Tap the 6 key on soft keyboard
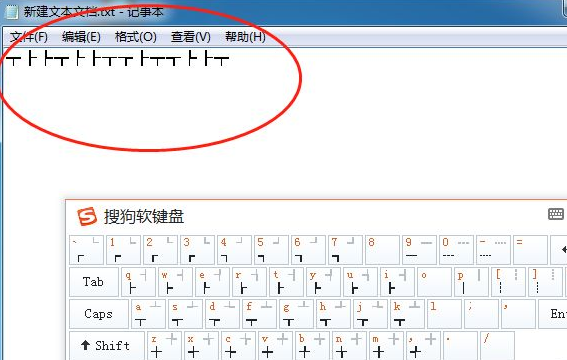This screenshot has height=360, width=567. tap(308, 250)
